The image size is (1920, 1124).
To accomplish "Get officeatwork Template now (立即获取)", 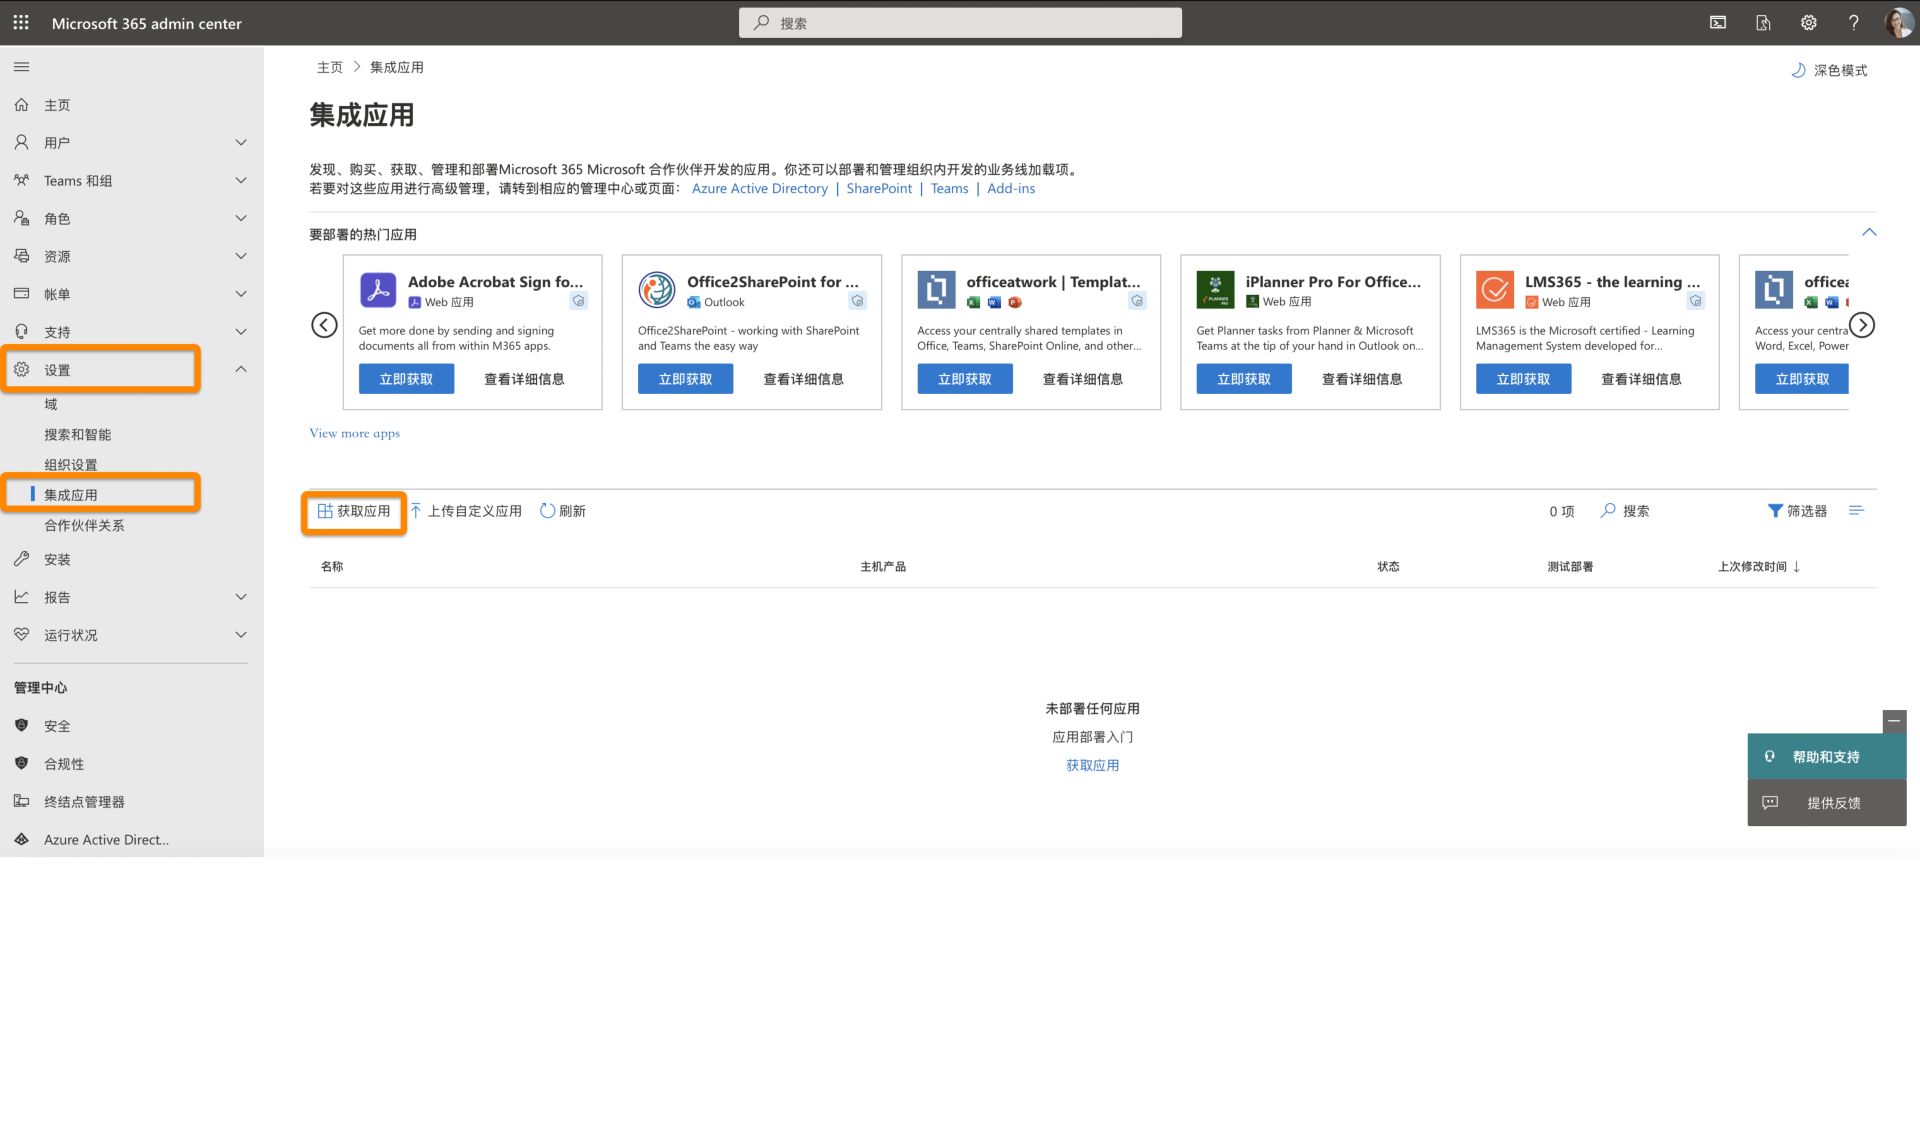I will point(964,379).
